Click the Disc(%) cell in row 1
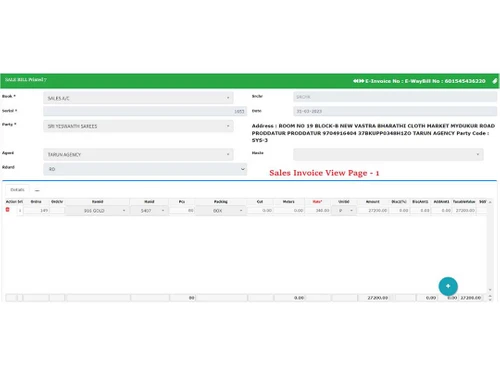The image size is (500, 375). tap(399, 211)
